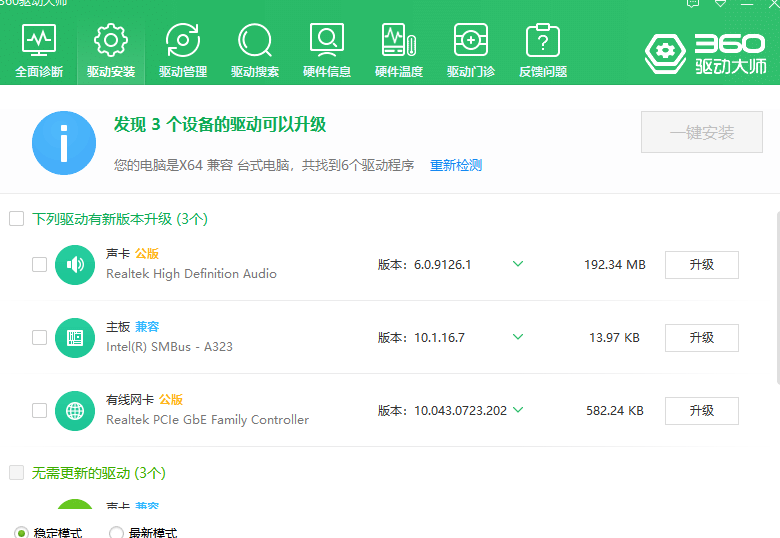Screen dimensions: 780x538
Task: Click the vertical scrollbar of driver list
Action: tap(776, 300)
